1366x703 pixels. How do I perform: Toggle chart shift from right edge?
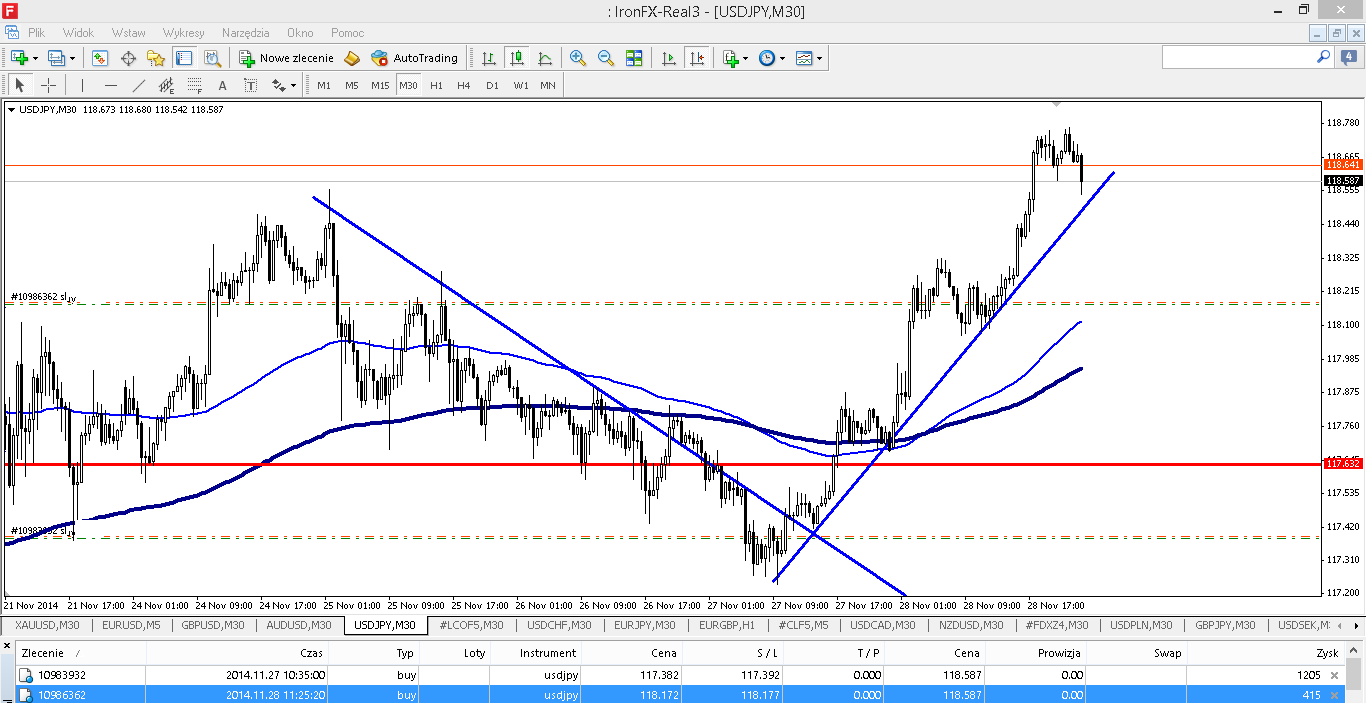(x=697, y=58)
